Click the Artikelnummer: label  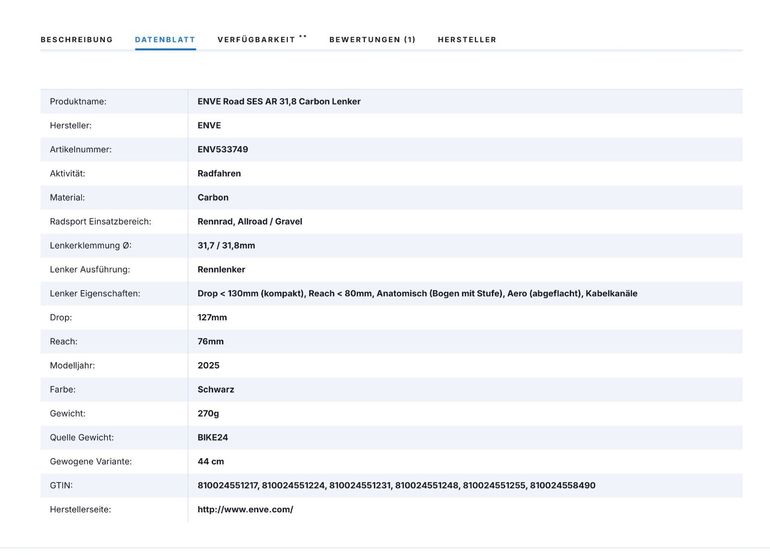(x=81, y=149)
